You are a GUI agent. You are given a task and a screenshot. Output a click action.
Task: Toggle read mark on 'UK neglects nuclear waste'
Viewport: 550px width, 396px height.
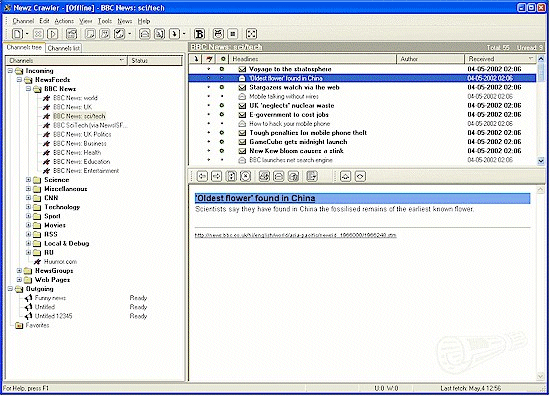coord(222,105)
